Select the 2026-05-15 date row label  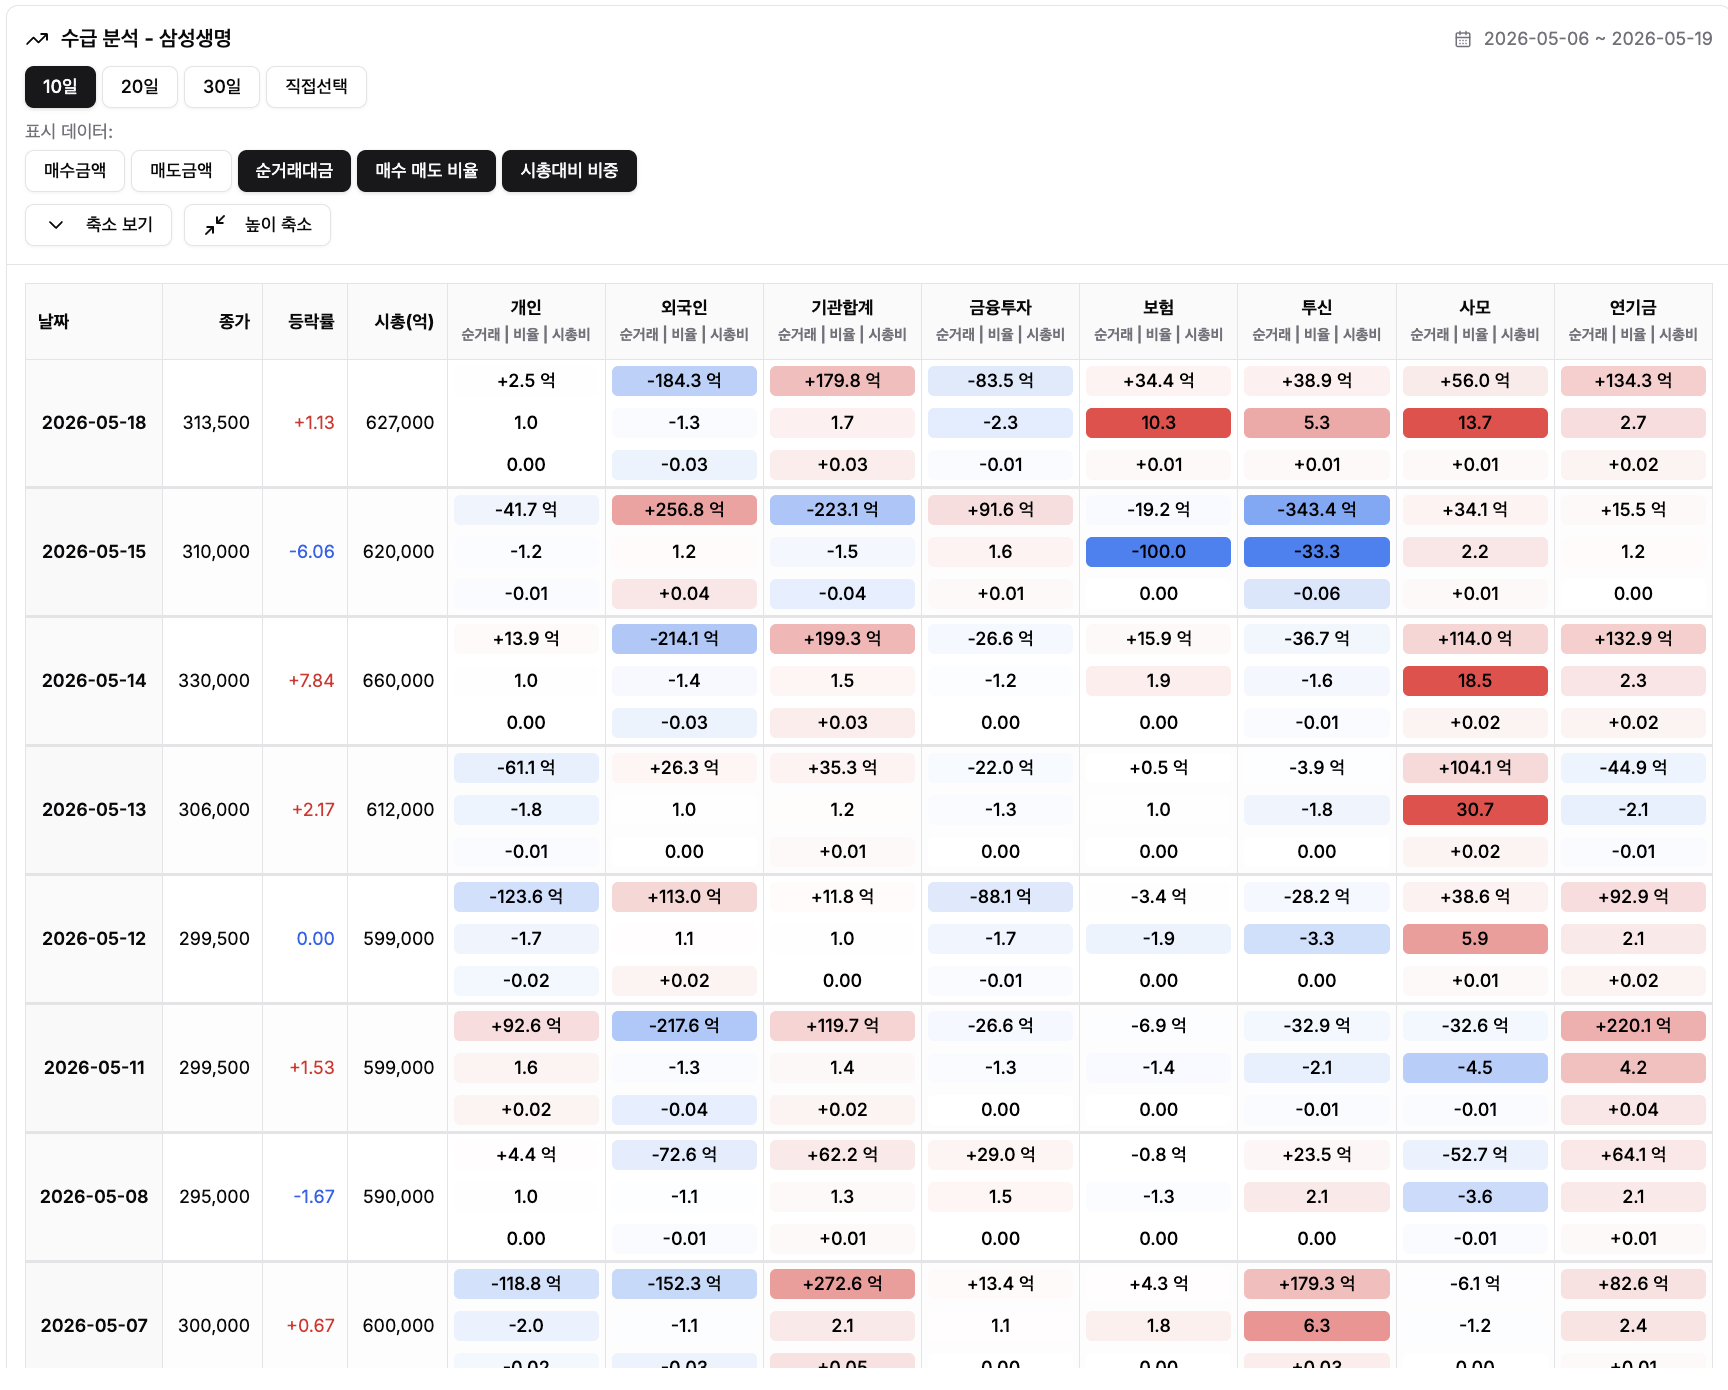point(94,552)
